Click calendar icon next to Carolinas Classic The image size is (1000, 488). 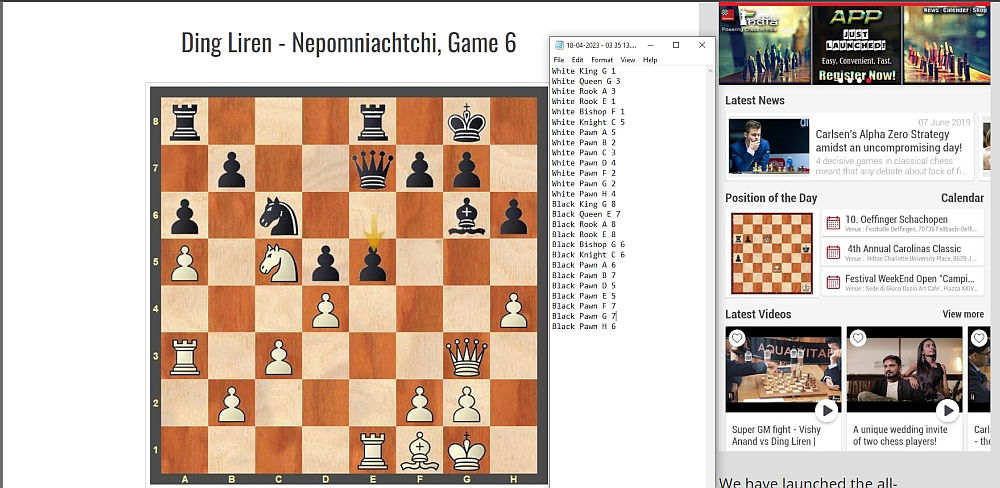(834, 252)
